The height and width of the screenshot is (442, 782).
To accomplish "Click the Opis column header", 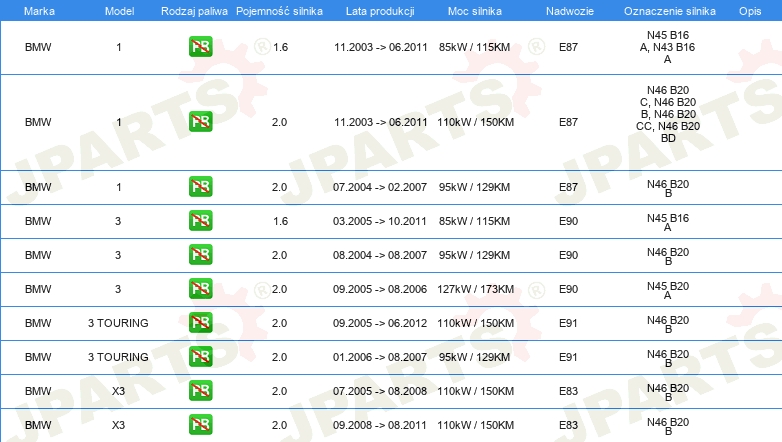I will [x=750, y=11].
